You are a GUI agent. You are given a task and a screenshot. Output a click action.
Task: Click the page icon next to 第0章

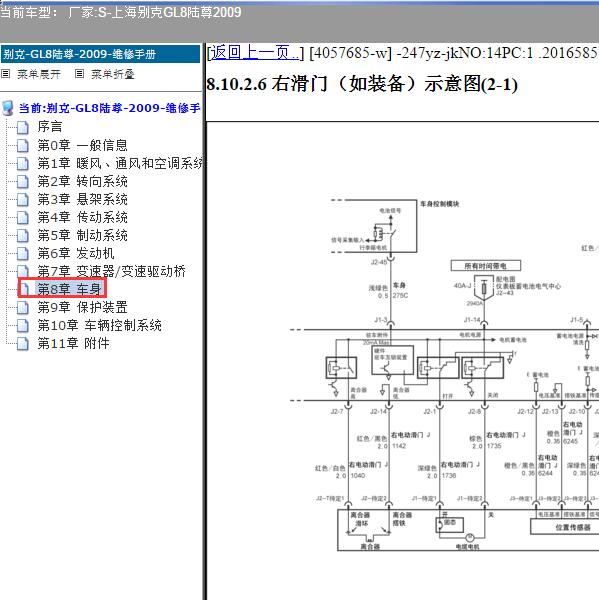click(23, 145)
